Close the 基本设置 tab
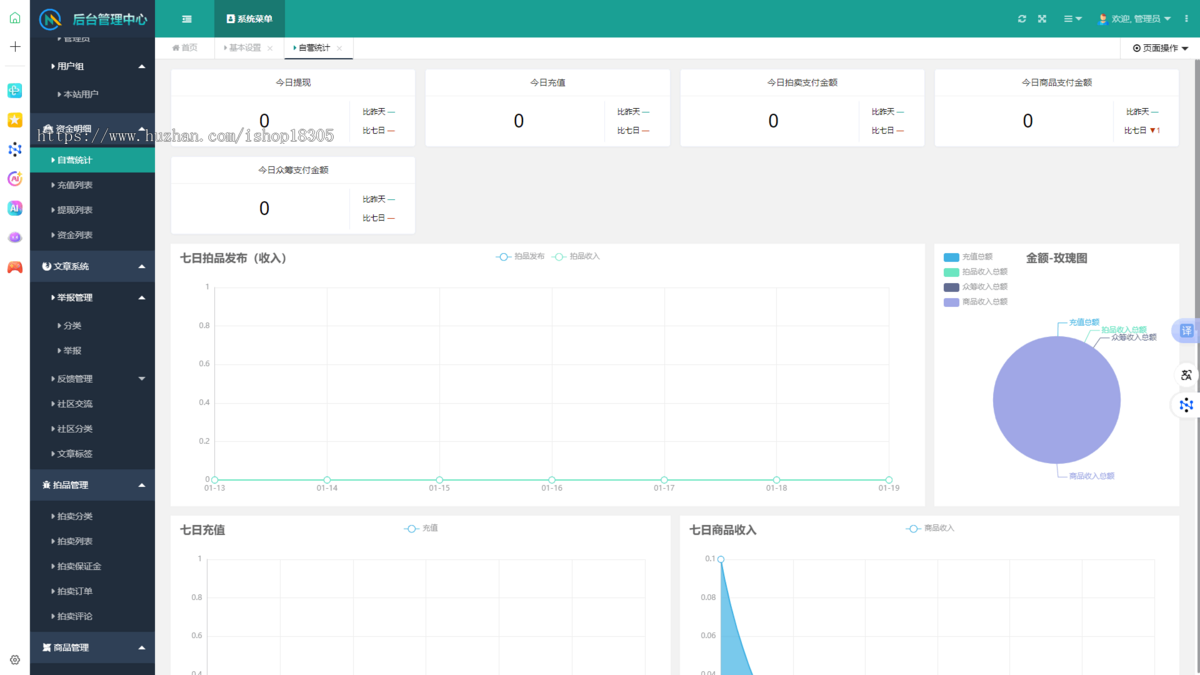Image resolution: width=1200 pixels, height=675 pixels. pos(270,48)
